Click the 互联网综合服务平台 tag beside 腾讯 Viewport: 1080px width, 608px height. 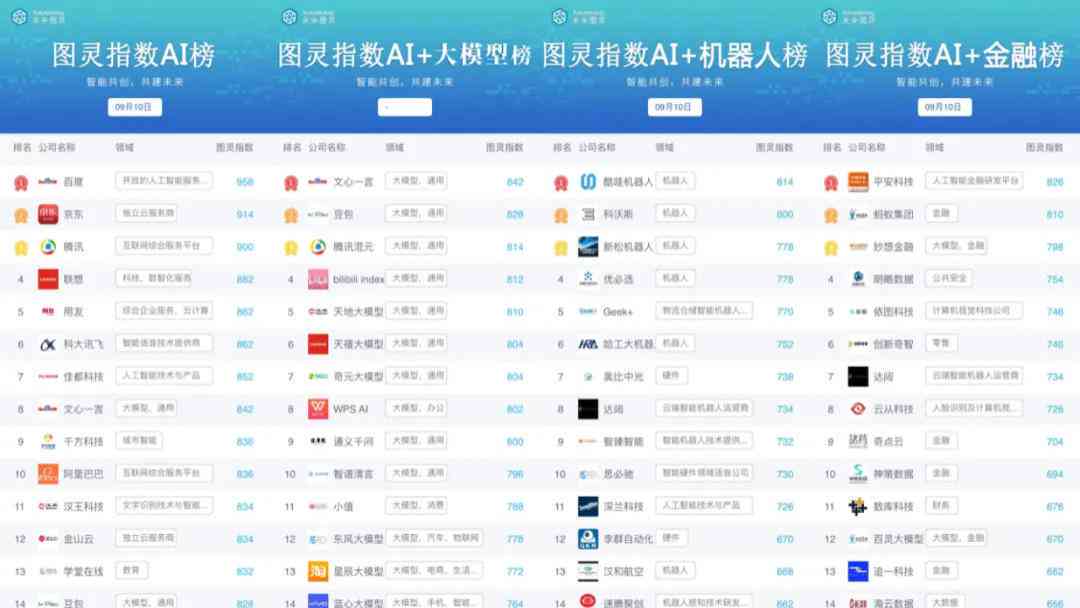(164, 246)
